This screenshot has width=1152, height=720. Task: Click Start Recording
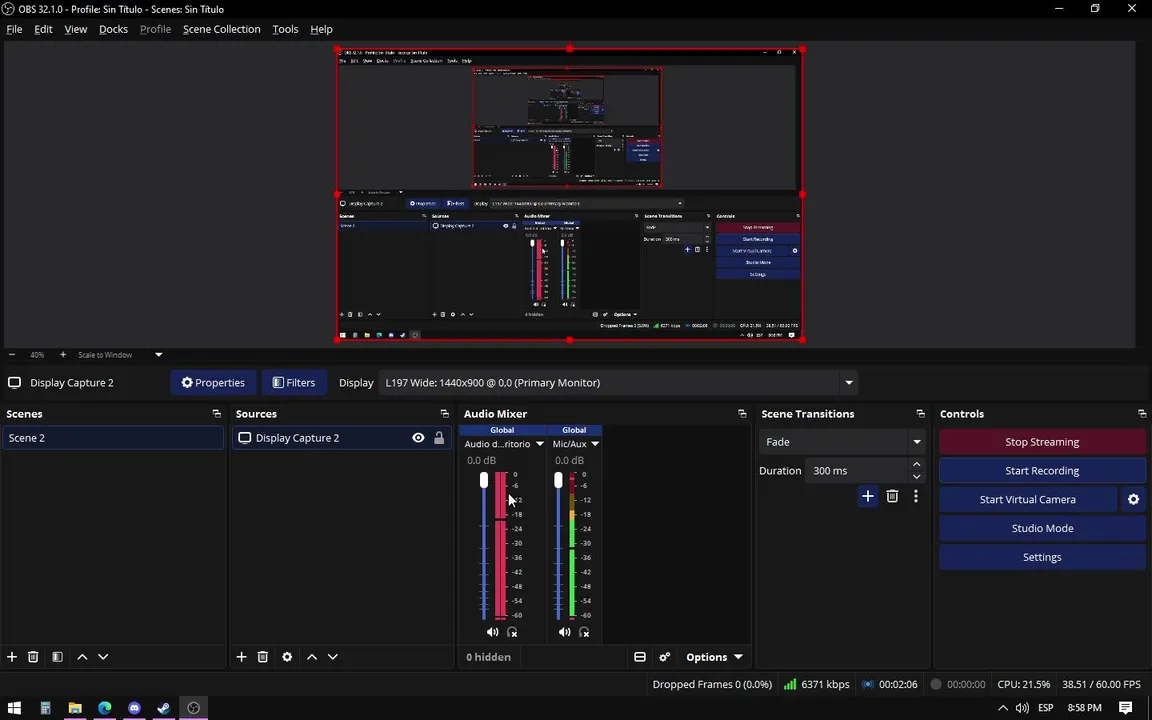tap(1042, 471)
